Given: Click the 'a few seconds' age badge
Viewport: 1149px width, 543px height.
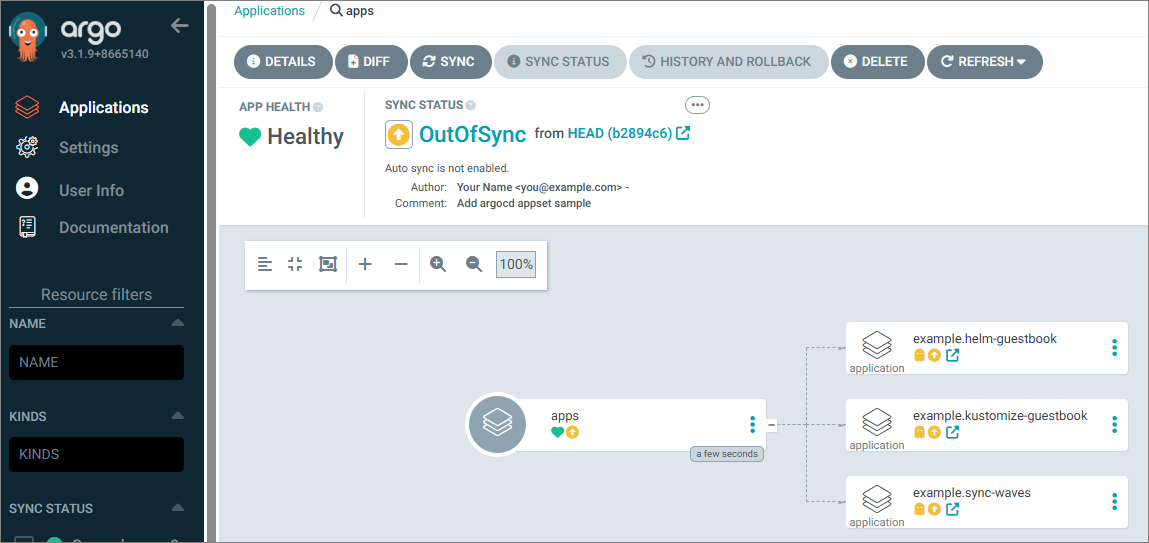Looking at the screenshot, I should coord(727,454).
